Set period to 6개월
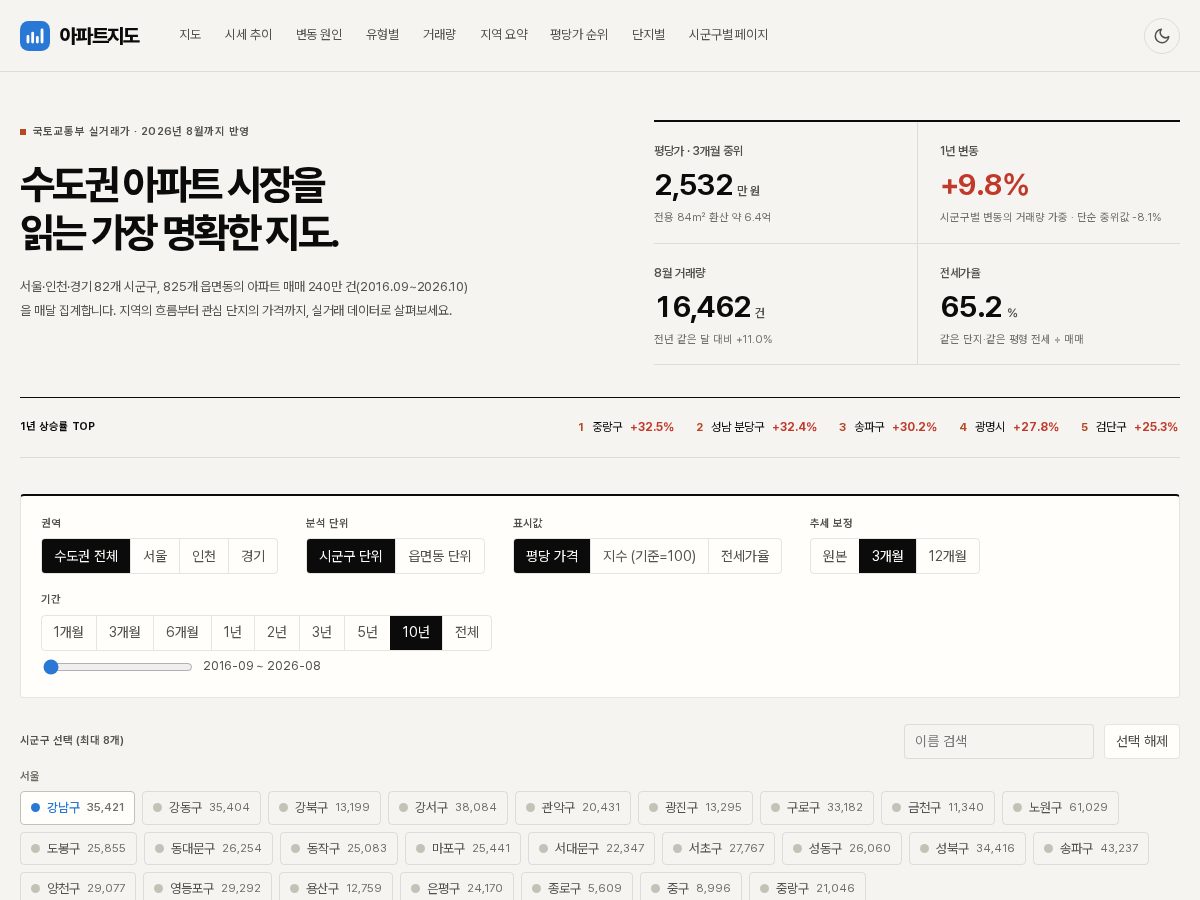This screenshot has height=900, width=1200. [182, 633]
